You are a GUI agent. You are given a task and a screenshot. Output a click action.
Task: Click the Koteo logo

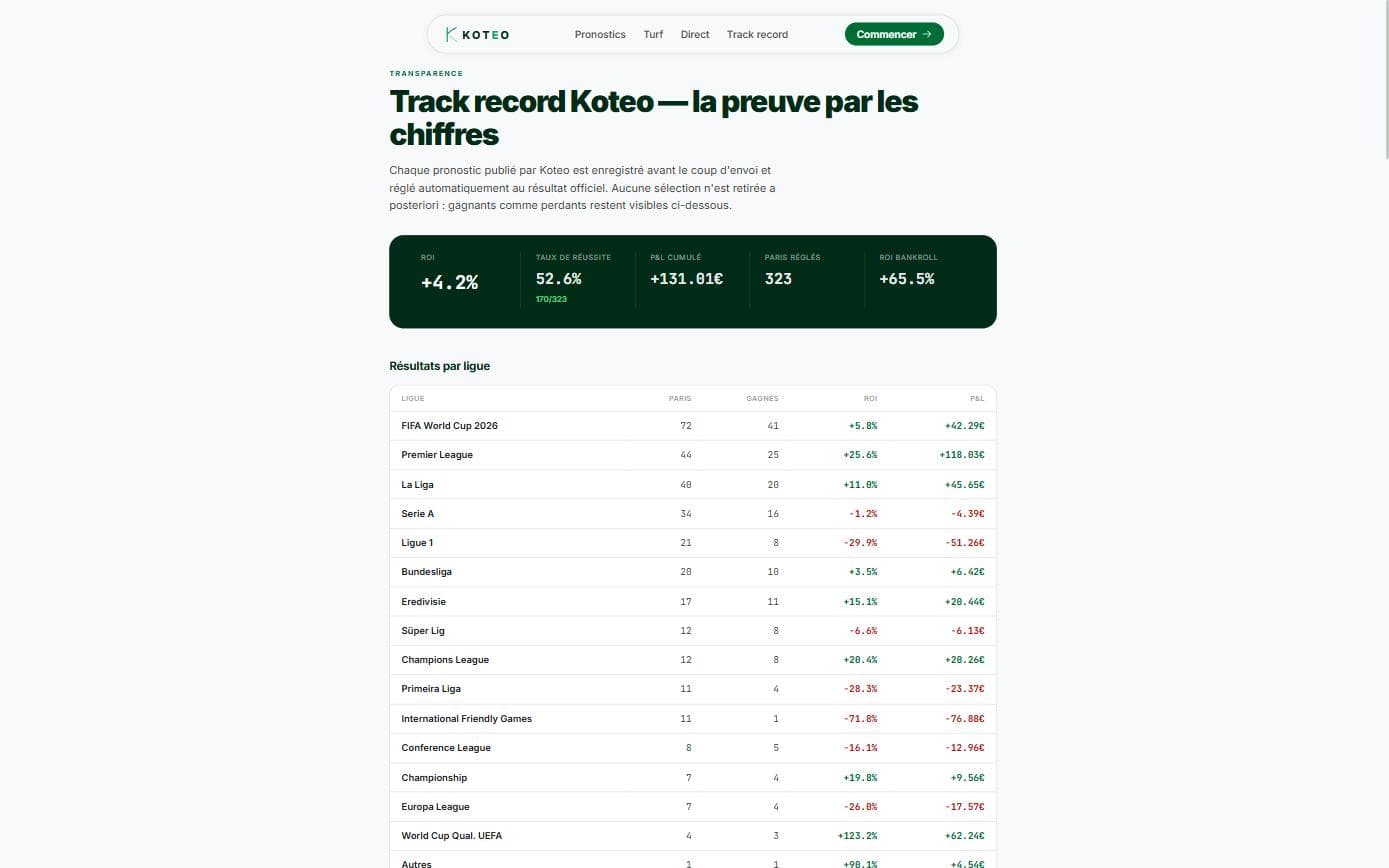point(477,34)
